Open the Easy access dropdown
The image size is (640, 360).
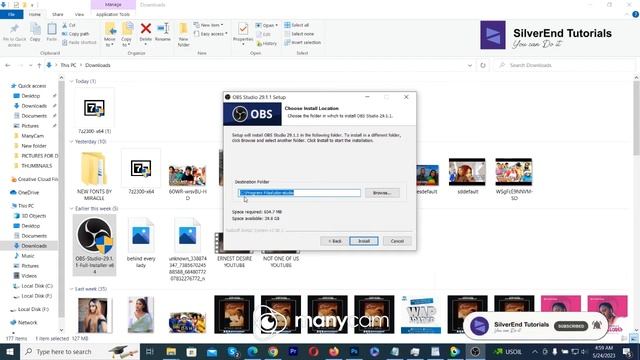click(211, 34)
